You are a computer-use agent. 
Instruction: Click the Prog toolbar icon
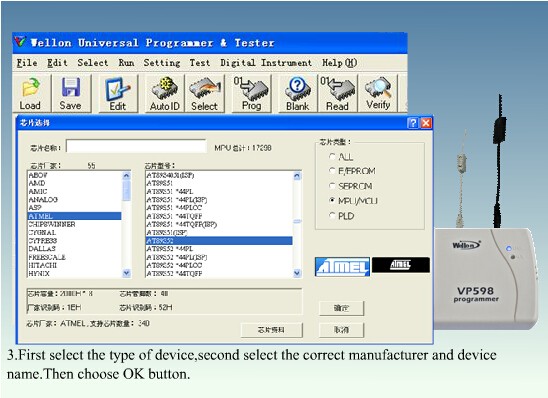click(x=252, y=93)
